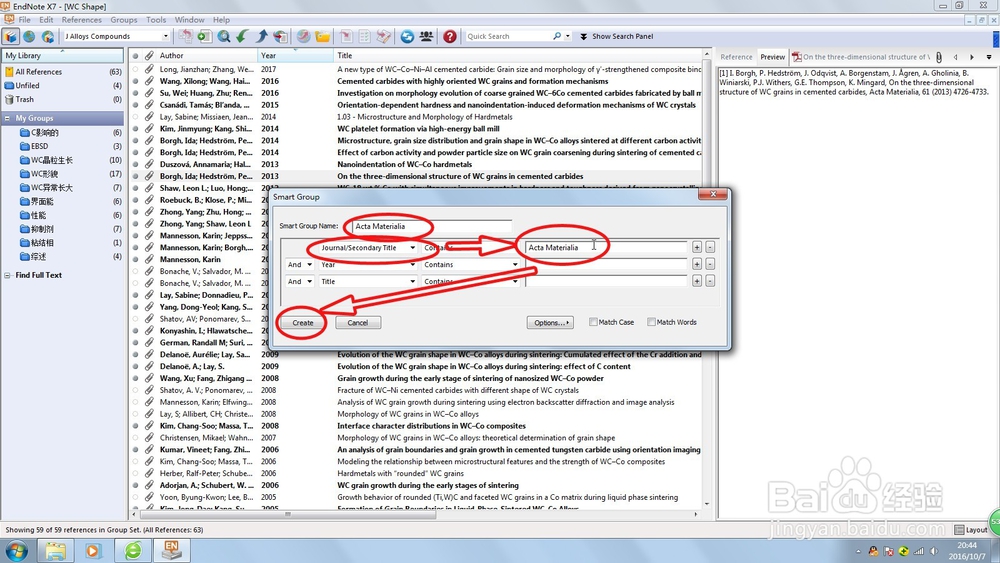
Task: Click the green Import arrow icon
Action: coord(242,36)
